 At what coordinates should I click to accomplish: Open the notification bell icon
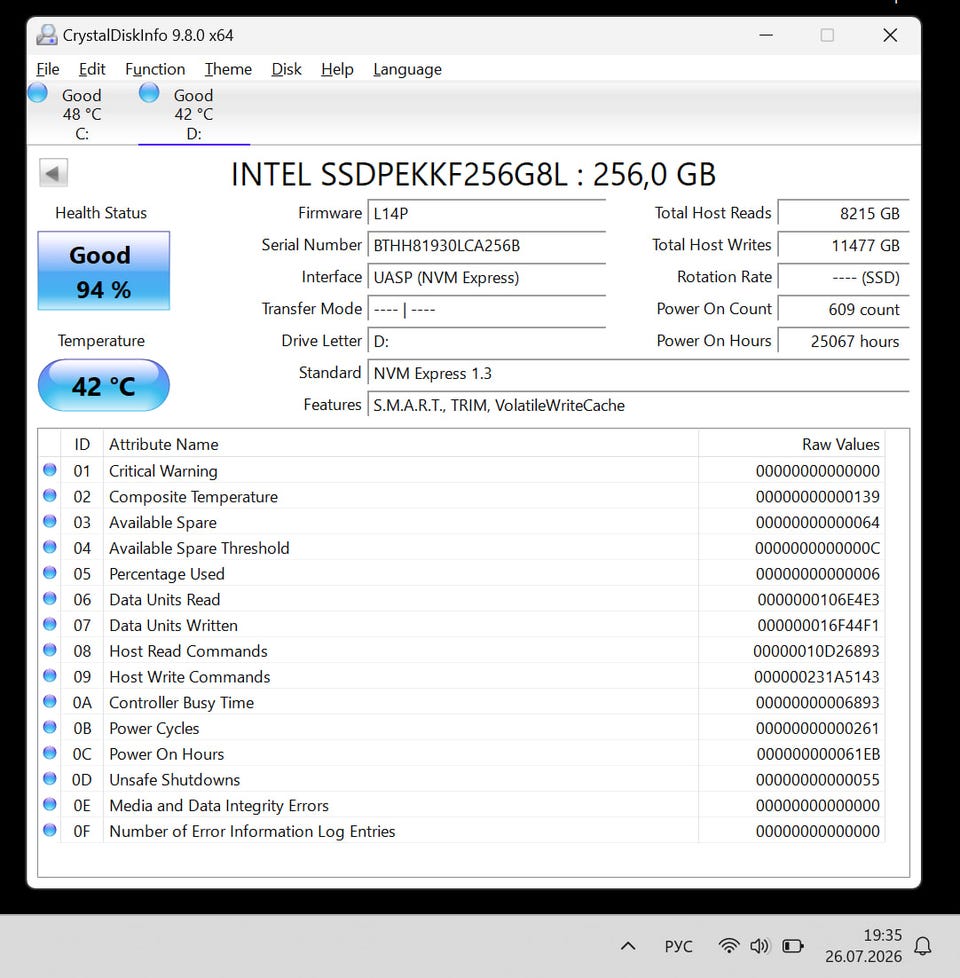coord(923,946)
